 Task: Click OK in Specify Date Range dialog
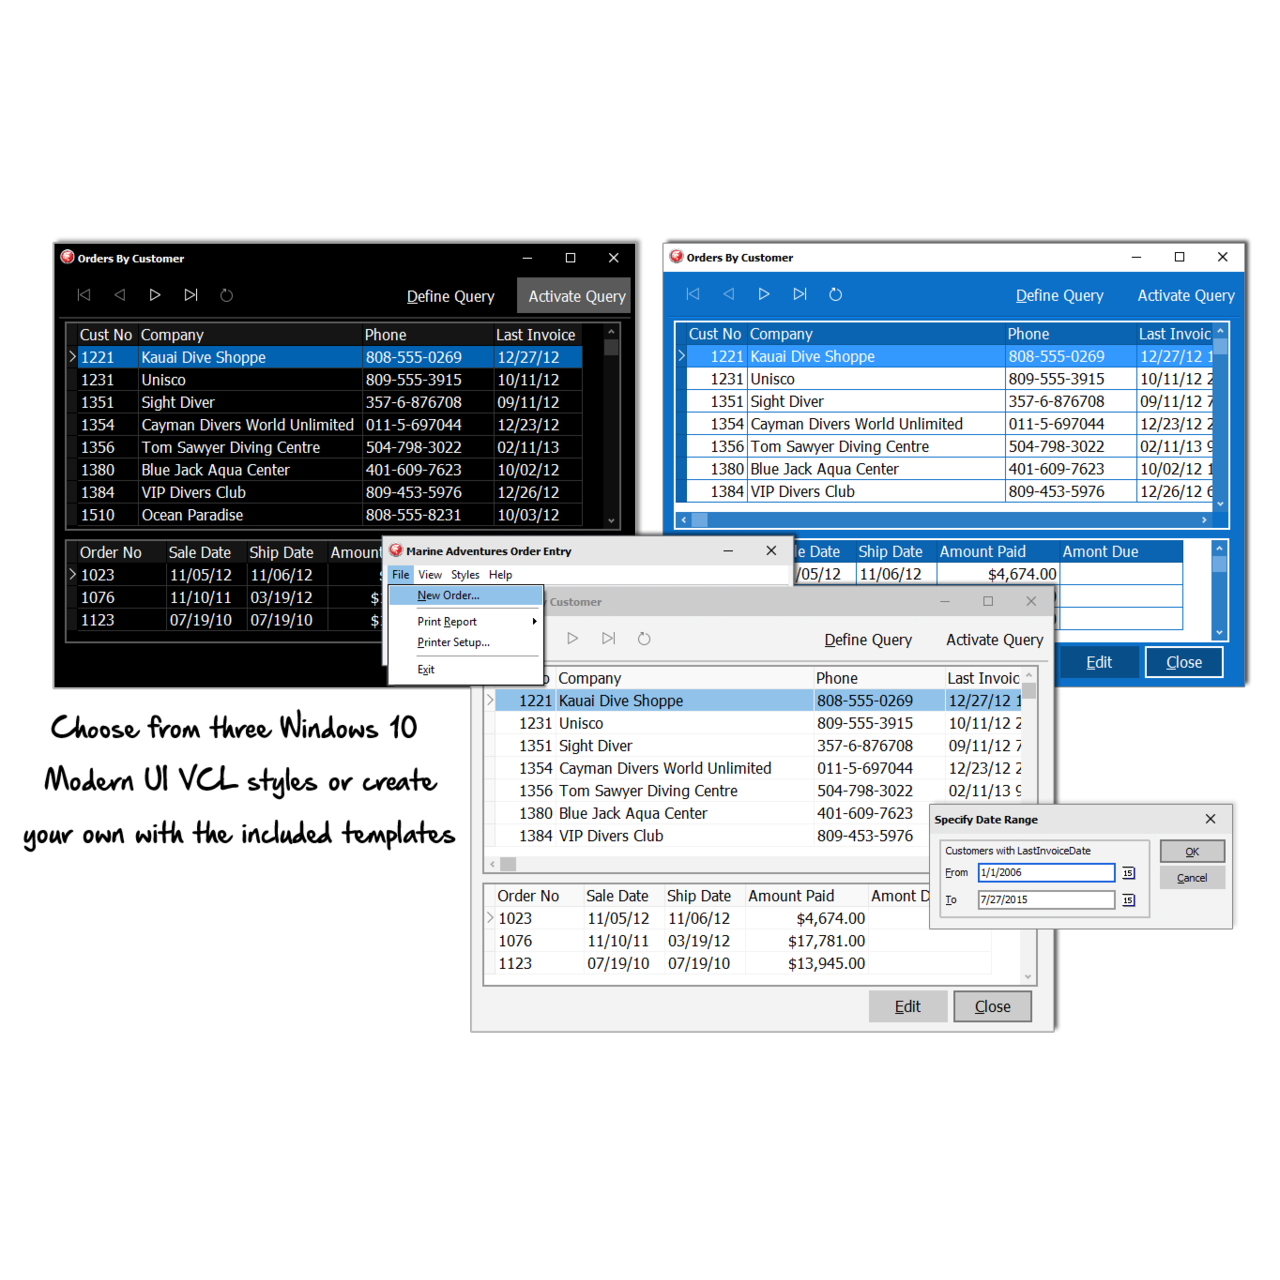tap(1192, 851)
